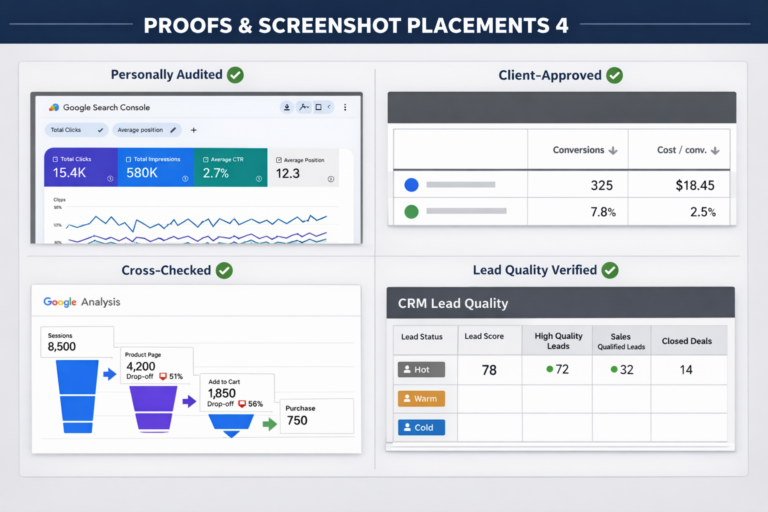Select the Total Clicks filter chip
This screenshot has width=768, height=512.
[77, 130]
